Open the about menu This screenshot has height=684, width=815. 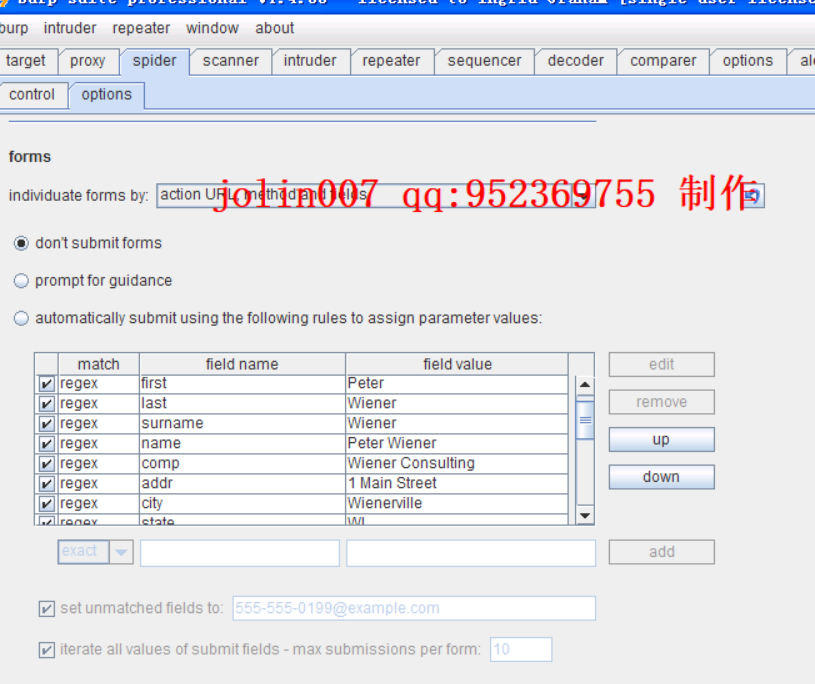(x=274, y=28)
